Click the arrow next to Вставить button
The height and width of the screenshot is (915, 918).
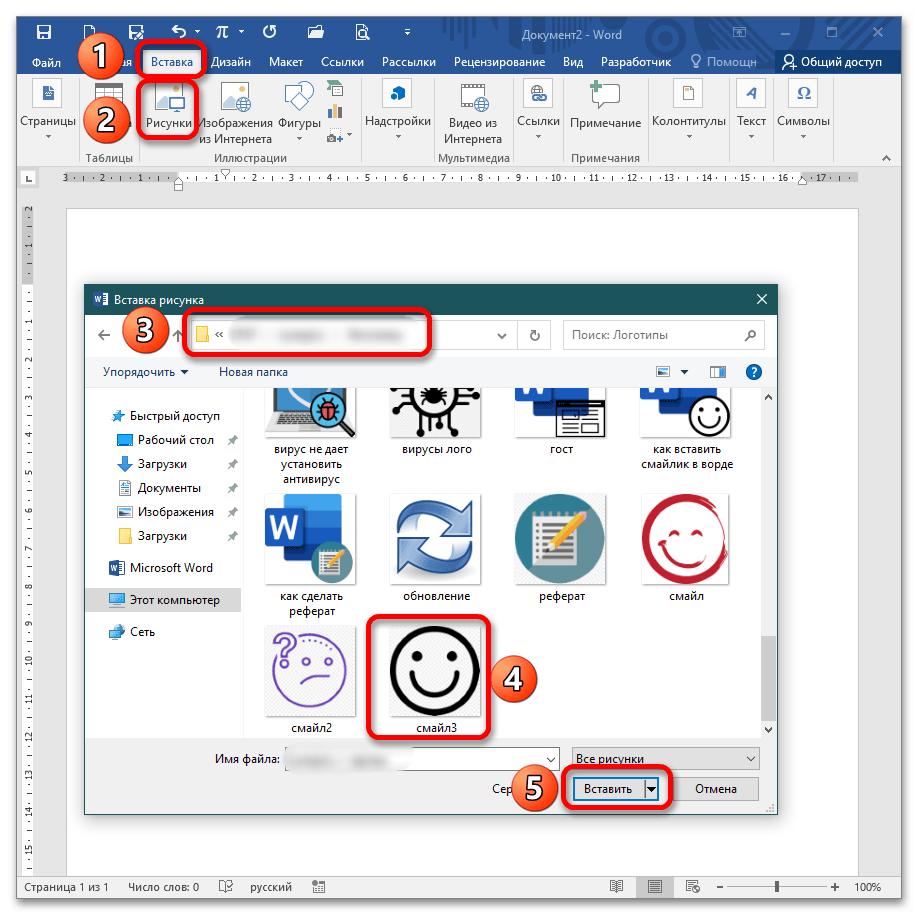tap(653, 789)
